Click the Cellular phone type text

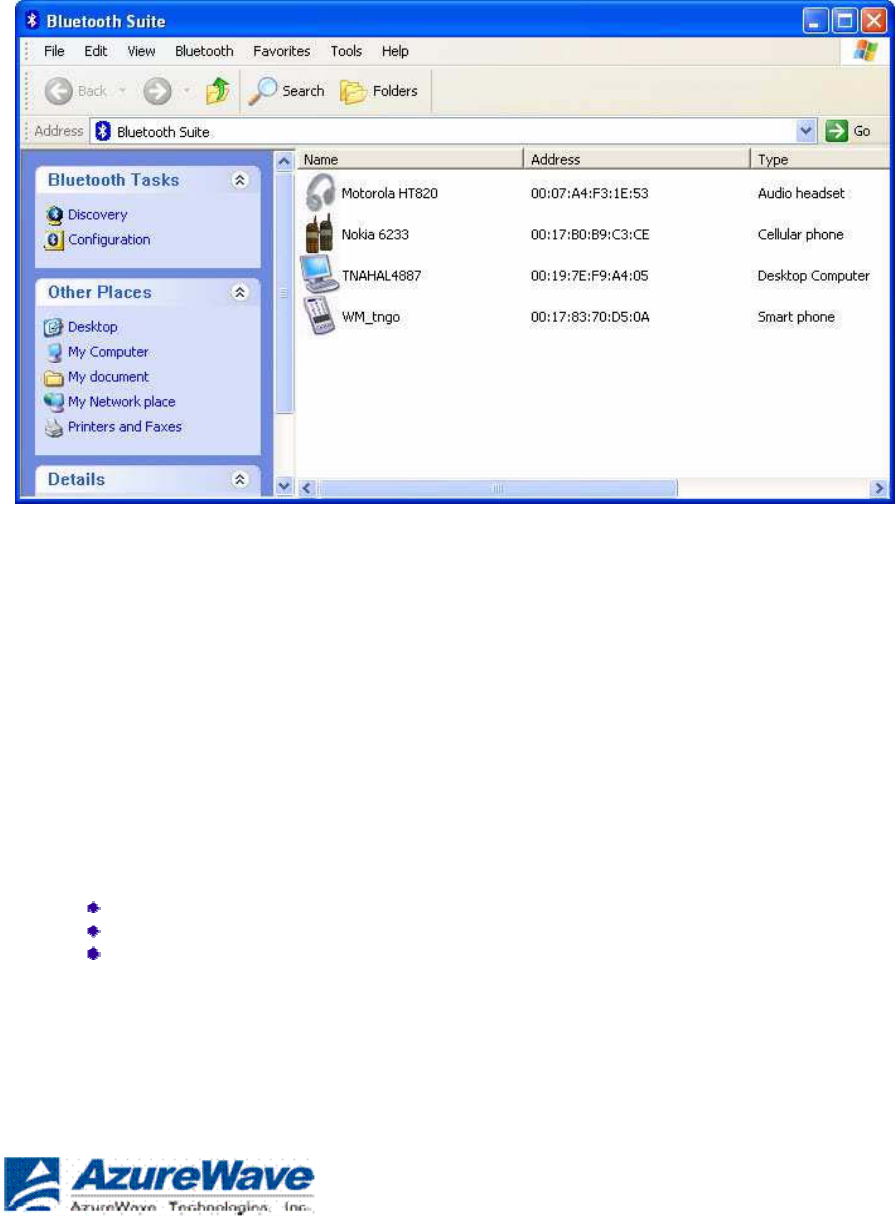click(801, 235)
